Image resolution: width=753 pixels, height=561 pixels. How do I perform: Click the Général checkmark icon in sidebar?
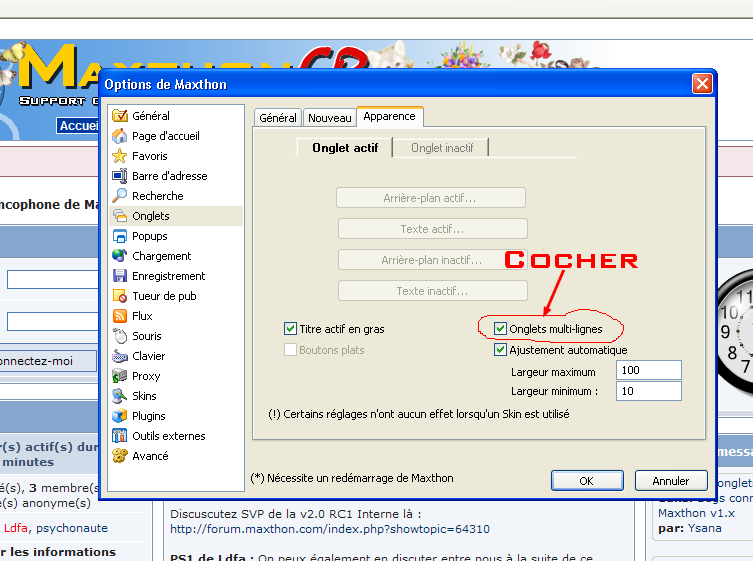[x=120, y=116]
